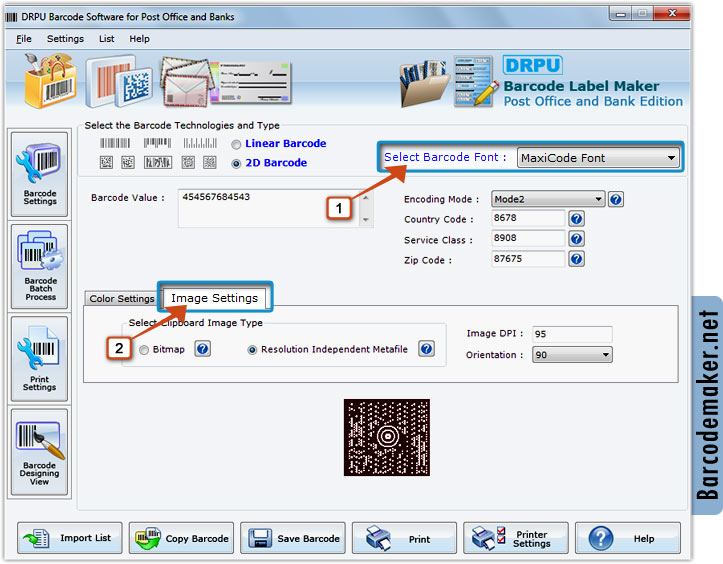This screenshot has height=564, width=723.
Task: Click the barcode cards banner icon
Action: (x=119, y=81)
